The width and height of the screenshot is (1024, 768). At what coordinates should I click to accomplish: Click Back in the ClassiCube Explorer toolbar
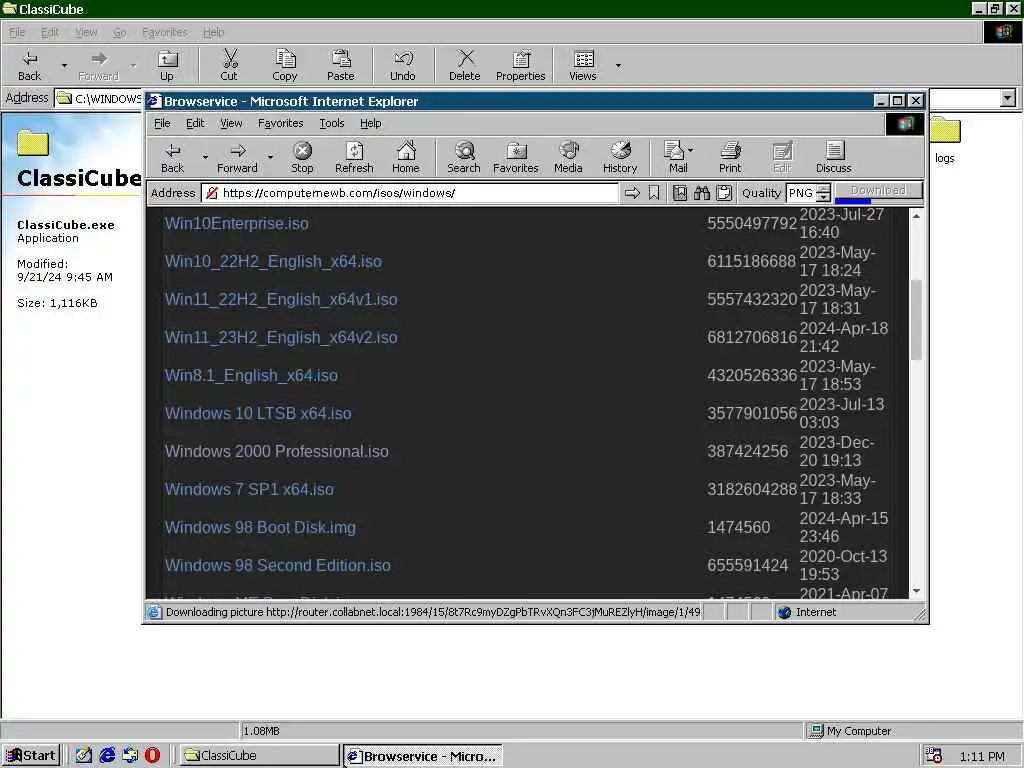tap(29, 65)
